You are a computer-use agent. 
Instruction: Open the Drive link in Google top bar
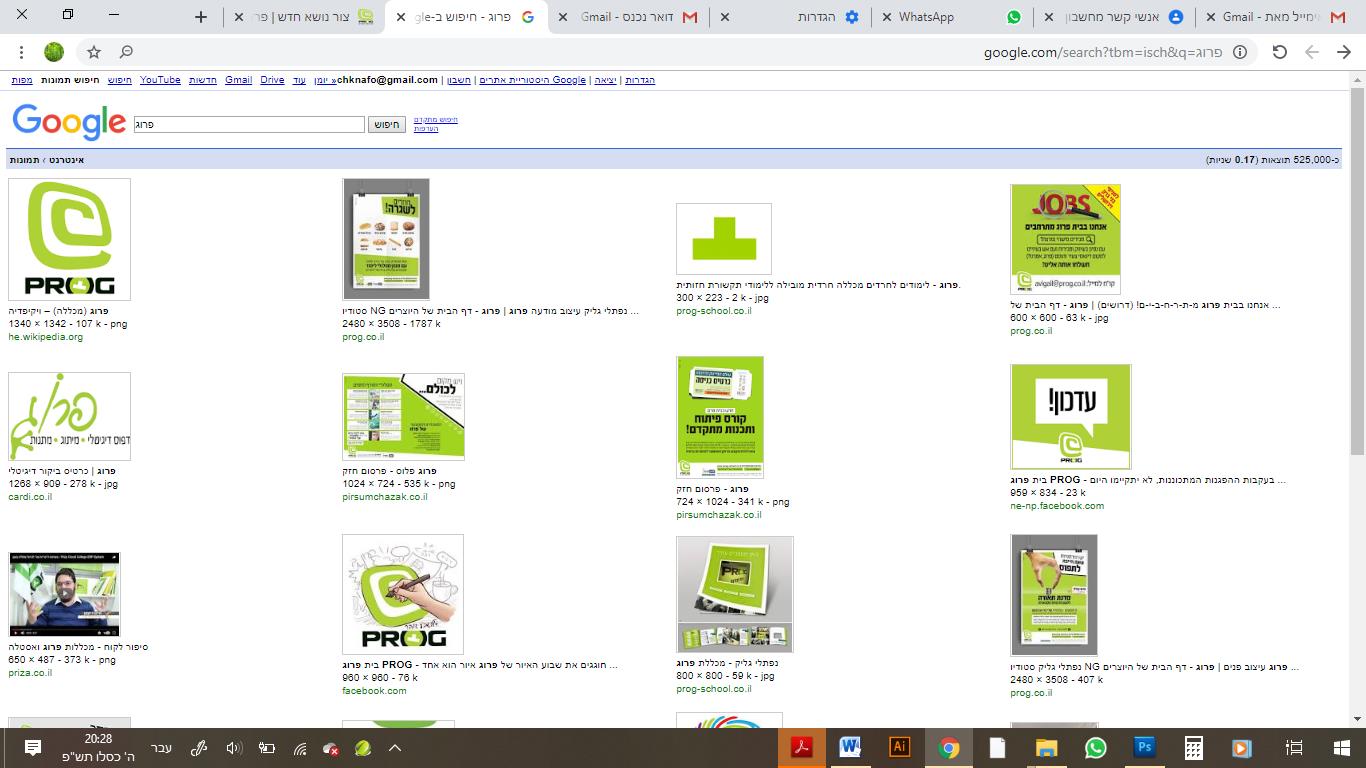[272, 80]
